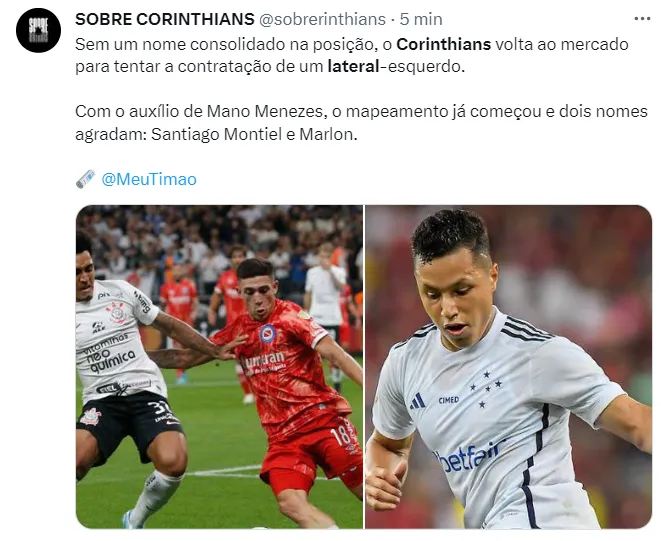Open the left photo with the red-jersey player
The image size is (661, 541).
coord(219,367)
